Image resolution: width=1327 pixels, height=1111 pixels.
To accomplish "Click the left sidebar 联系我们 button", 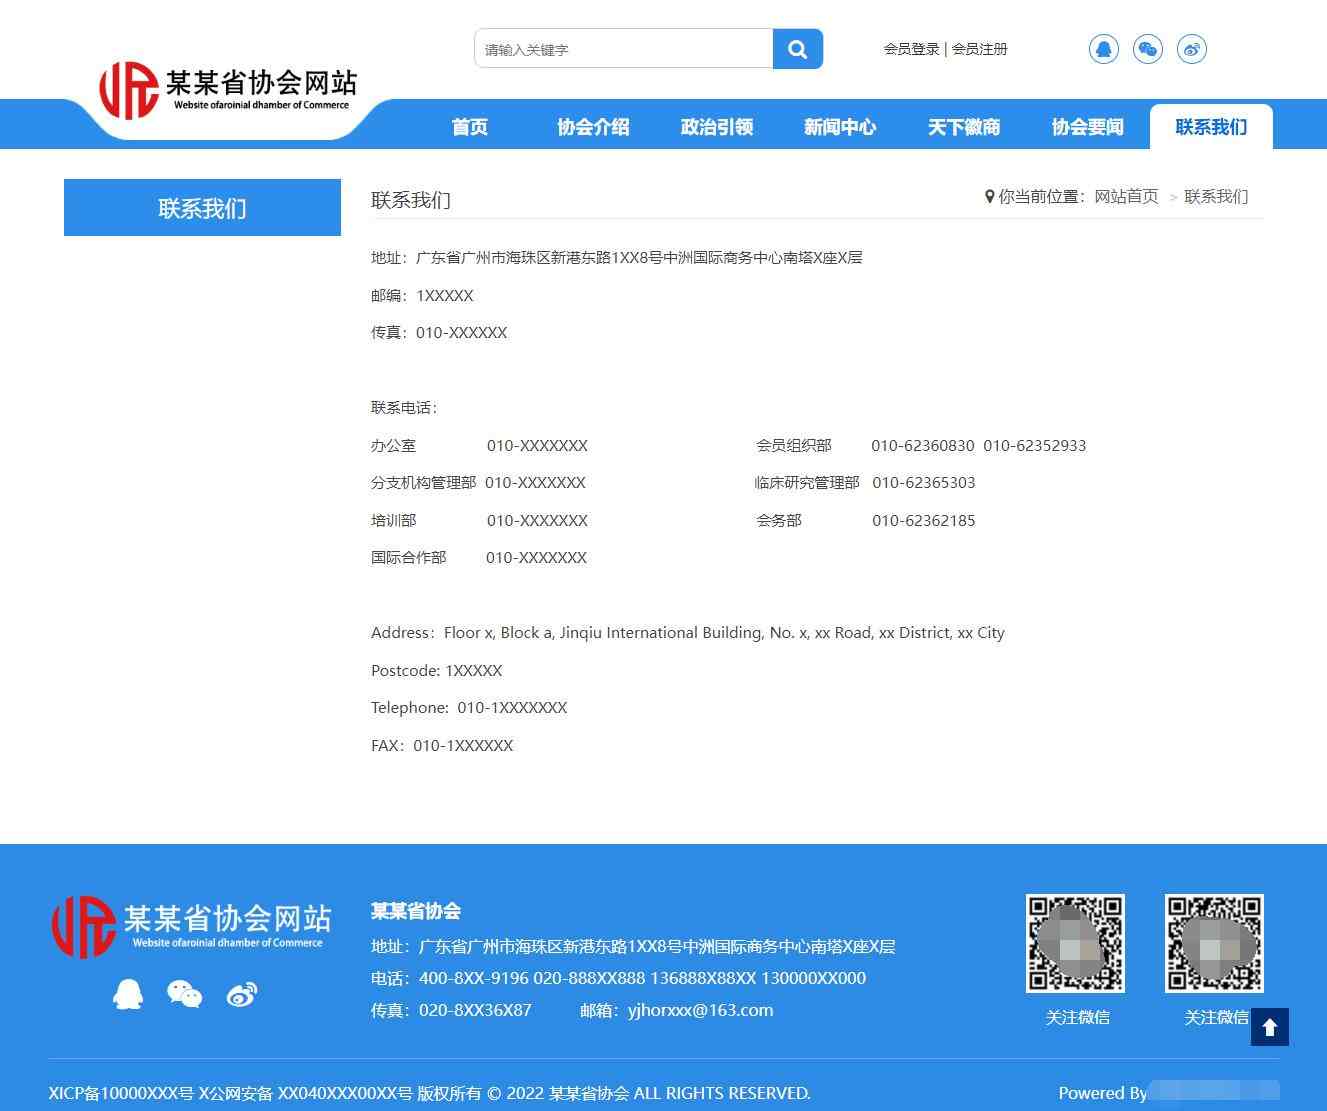I will pyautogui.click(x=202, y=208).
